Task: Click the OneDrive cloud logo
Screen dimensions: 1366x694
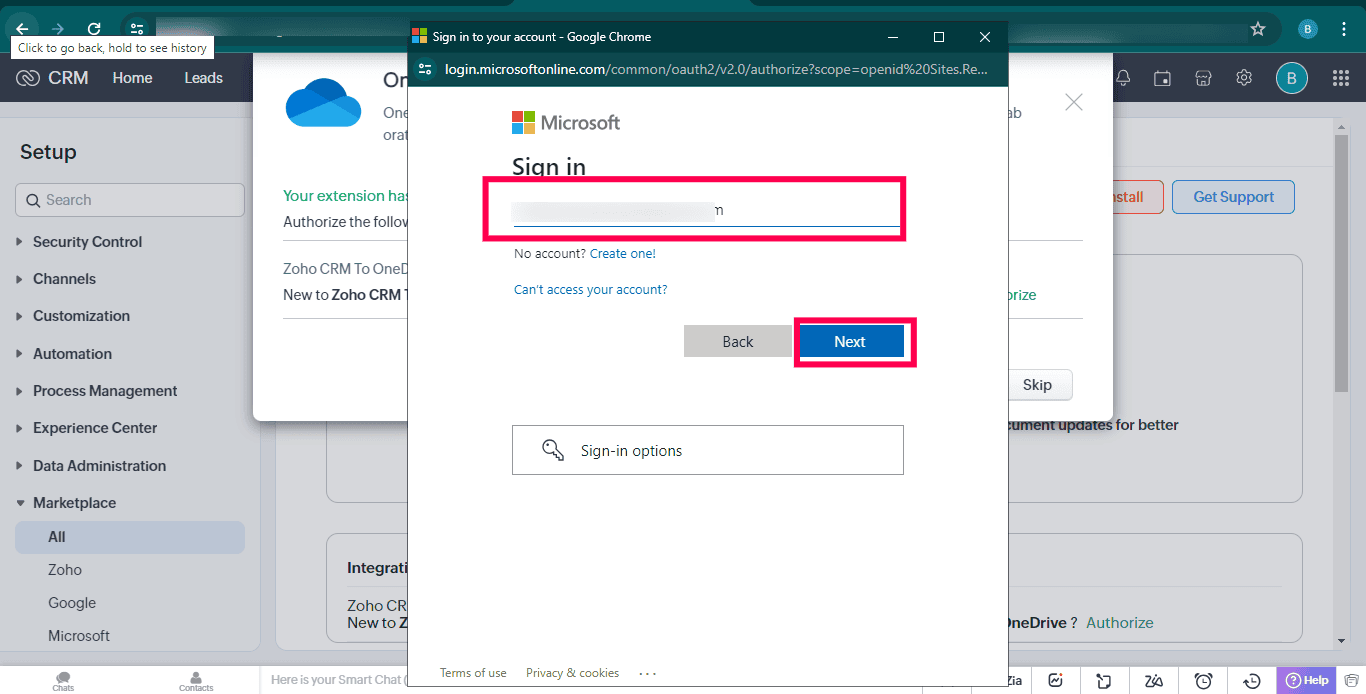Action: (323, 104)
